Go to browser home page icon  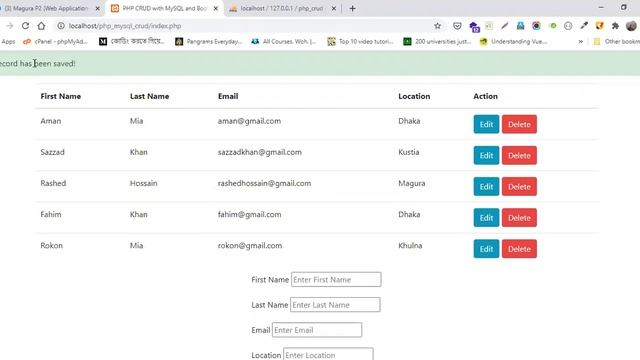point(41,26)
